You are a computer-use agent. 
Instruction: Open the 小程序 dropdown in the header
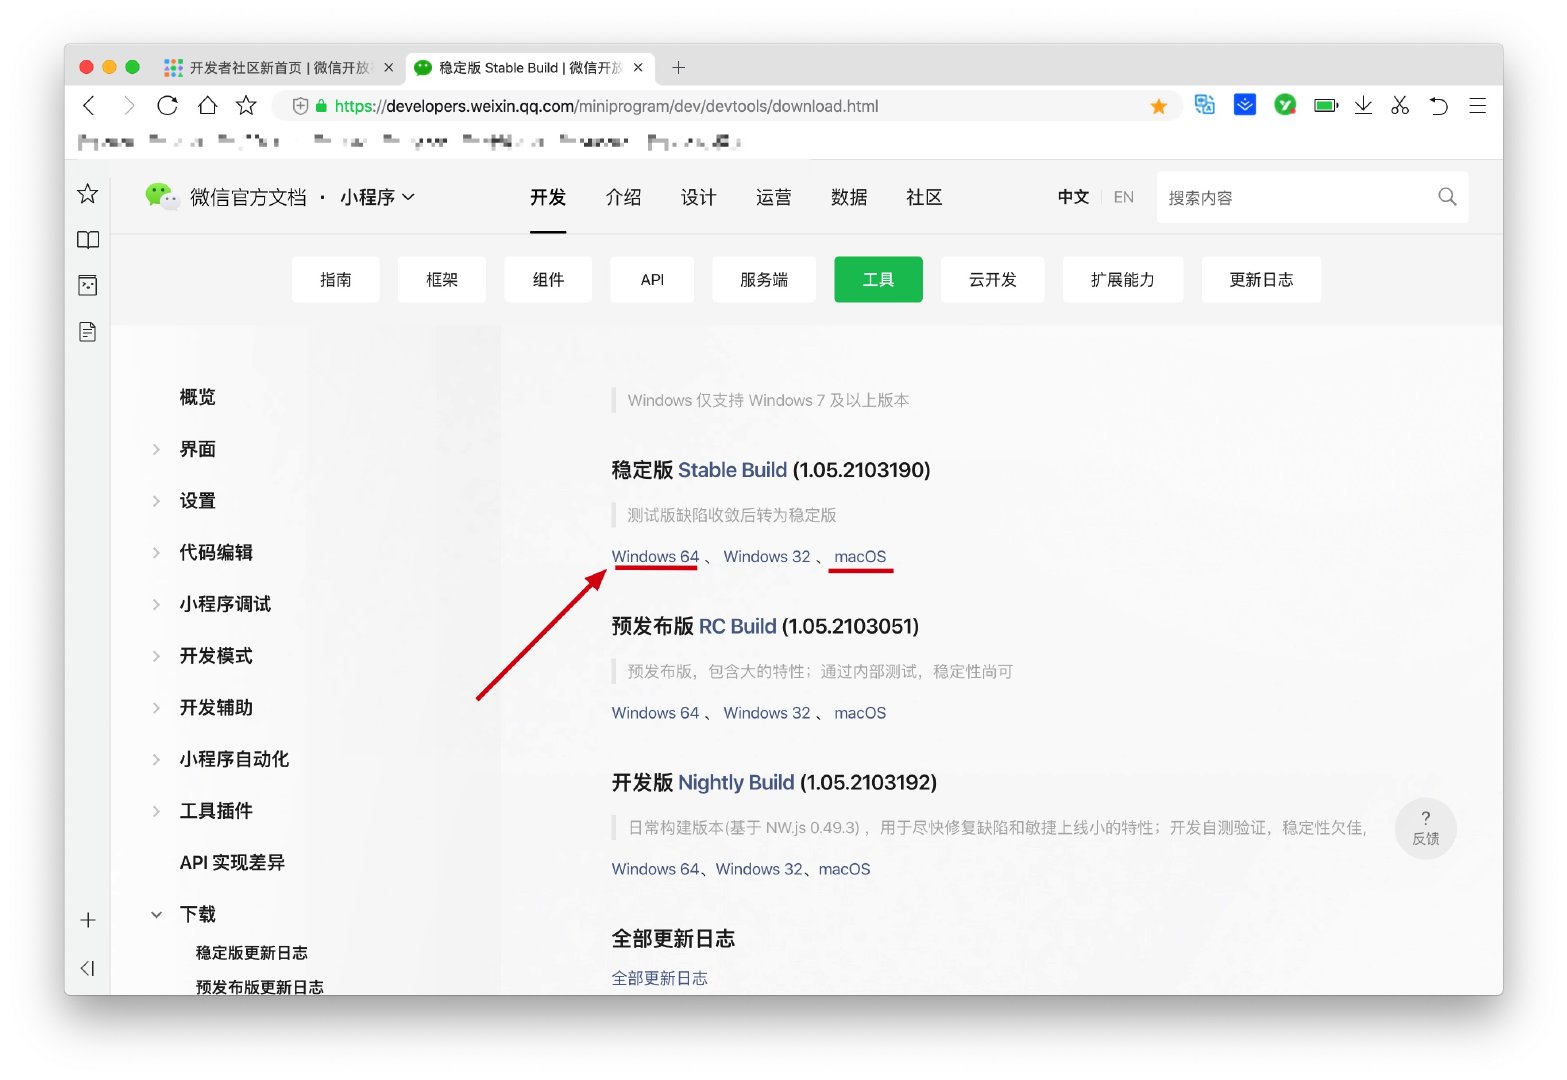(x=377, y=197)
